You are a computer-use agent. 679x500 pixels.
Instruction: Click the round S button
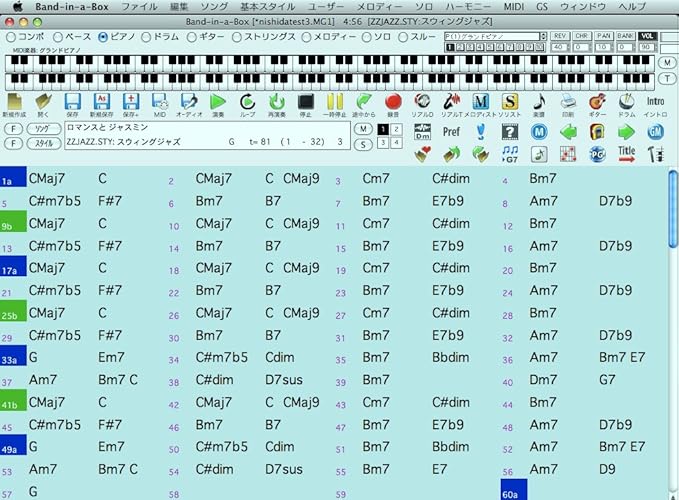point(363,145)
